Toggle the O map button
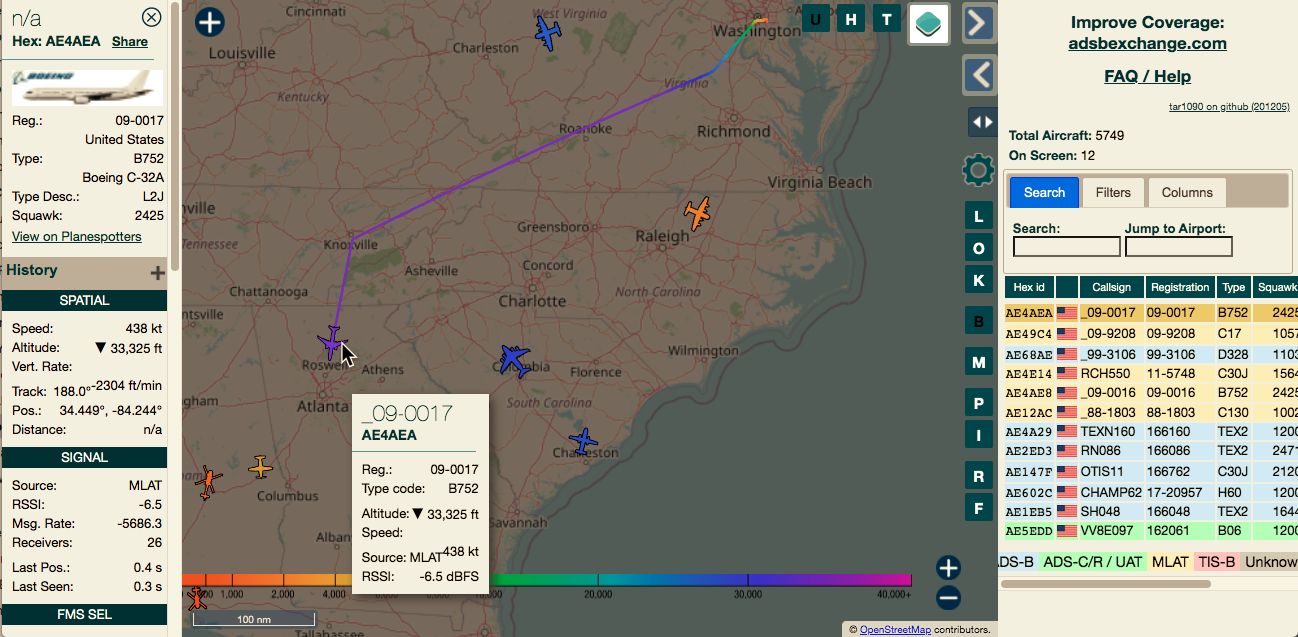 click(978, 248)
